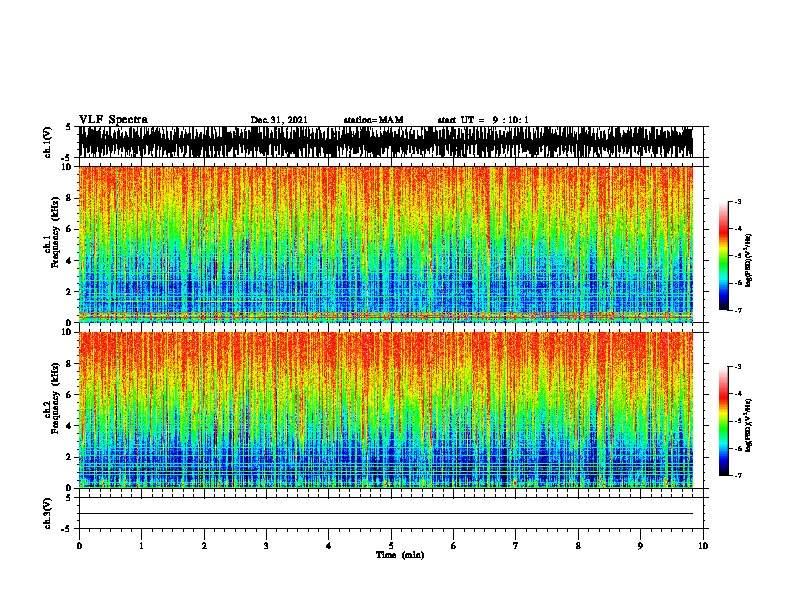The image size is (792, 612).
Task: Click the ch.2 "Frequency (kHz)" axis label
Action: click(55, 398)
